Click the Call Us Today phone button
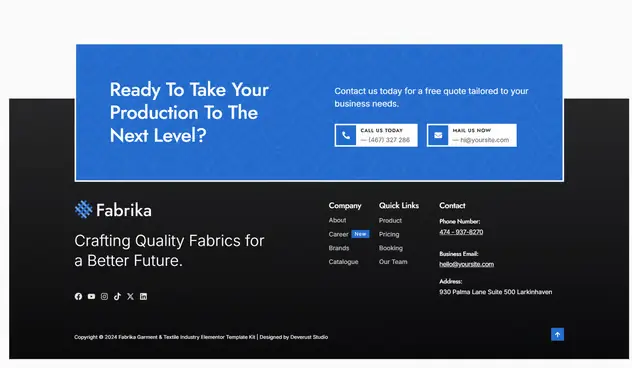This screenshot has height=368, width=632. 376,135
